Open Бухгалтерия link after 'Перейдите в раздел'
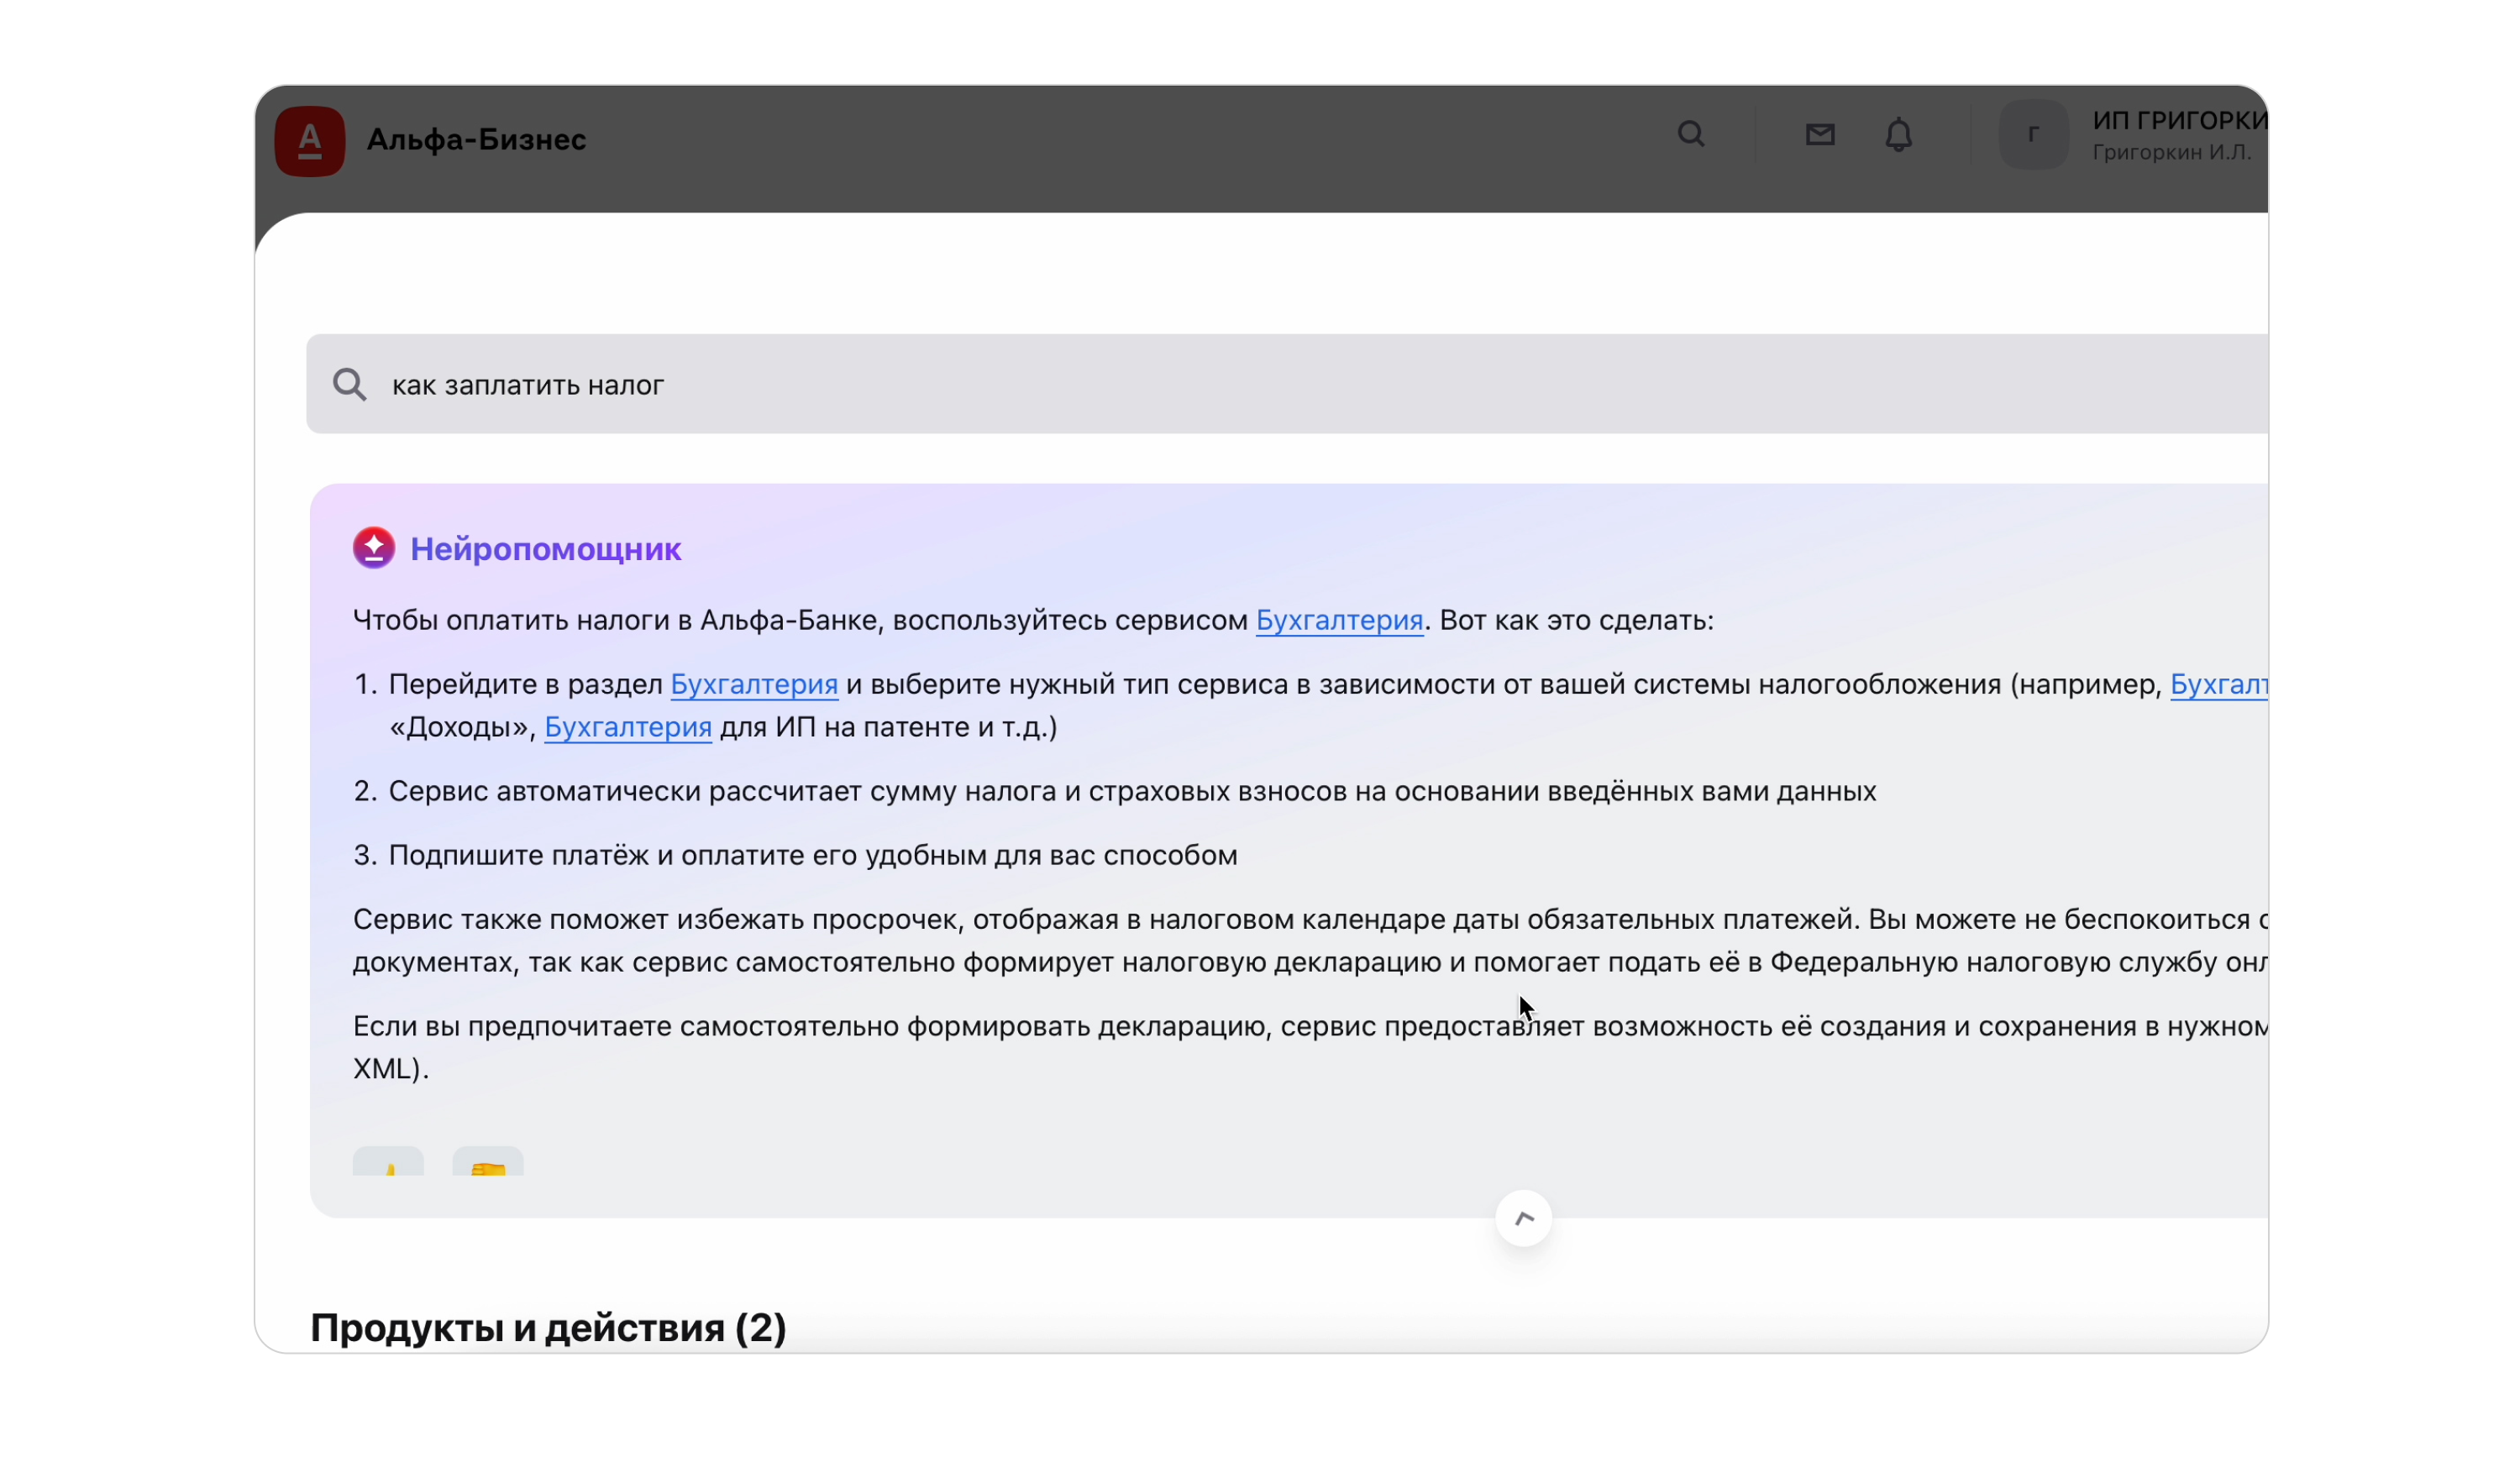 click(x=754, y=684)
